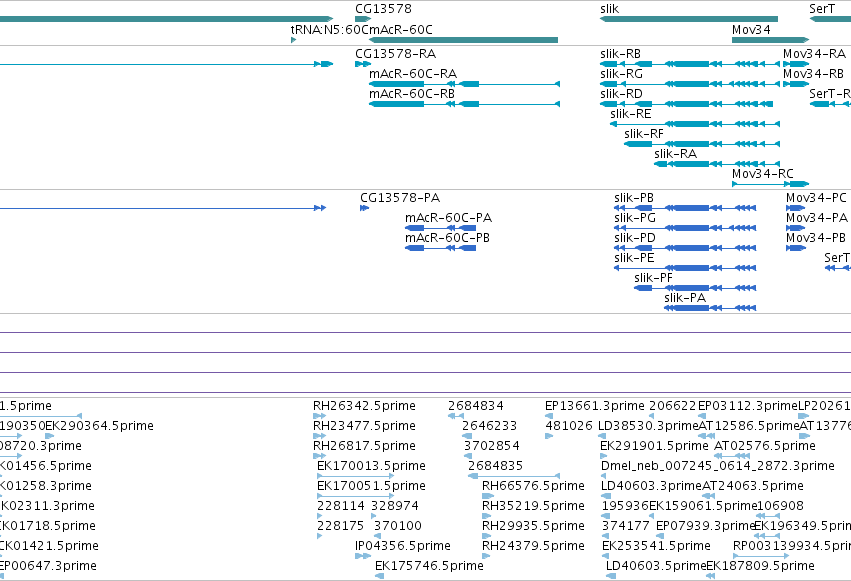Select the Mov34-RC transcript label
The height and width of the screenshot is (581, 851).
[763, 174]
